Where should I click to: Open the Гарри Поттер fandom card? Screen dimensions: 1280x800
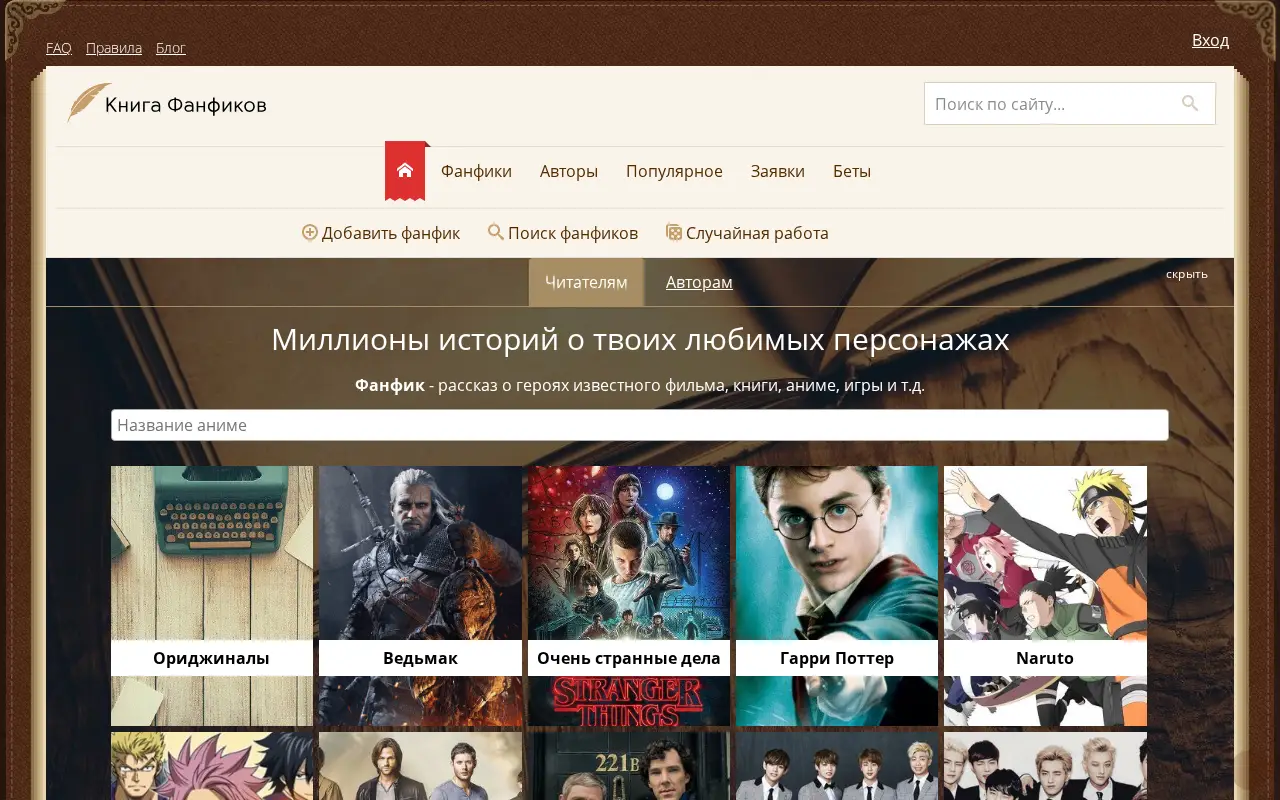pyautogui.click(x=837, y=596)
